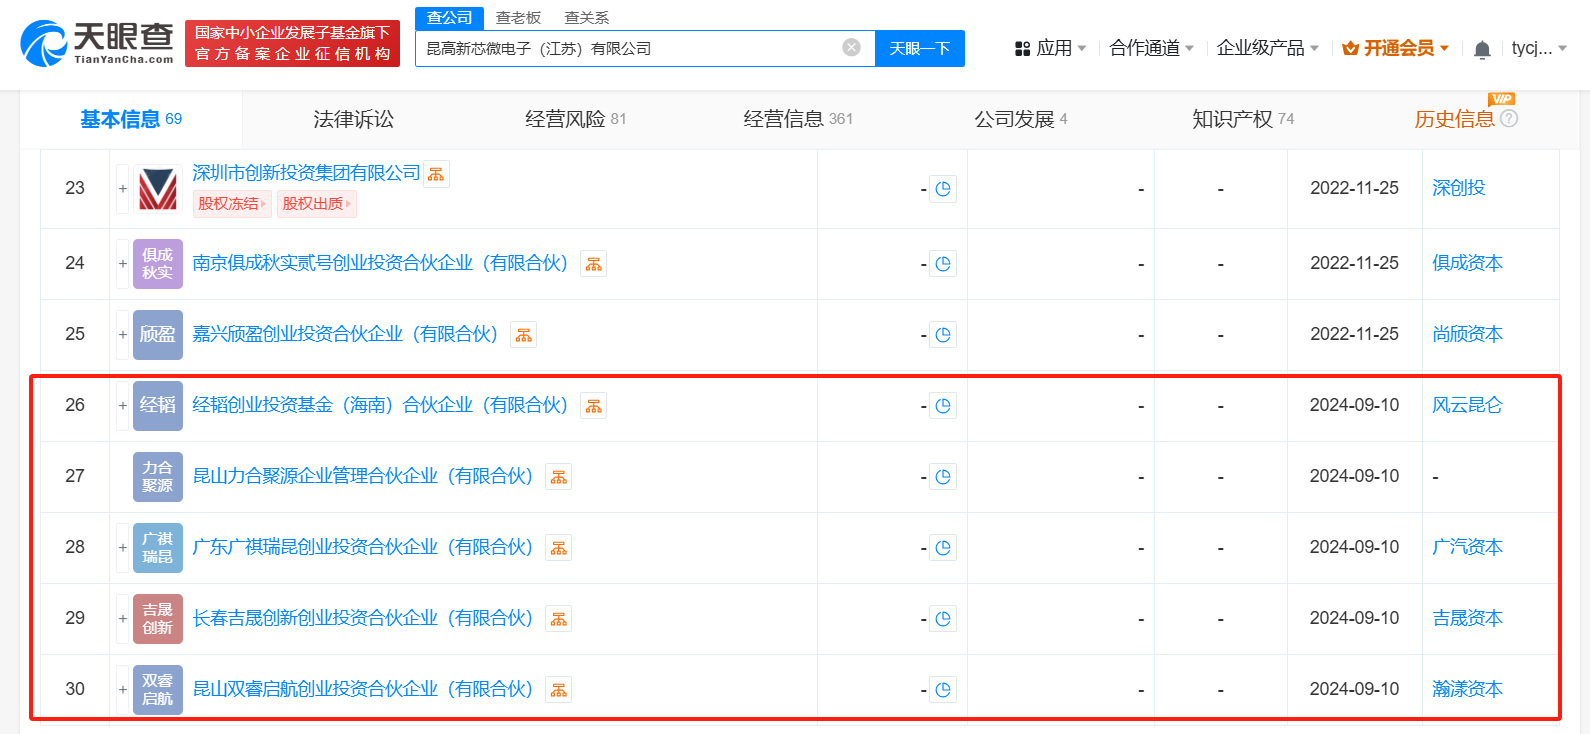This screenshot has width=1590, height=734.
Task: Open equity chart icon for 昆山力合聚源企业管理合伙企业
Action: click(x=559, y=477)
